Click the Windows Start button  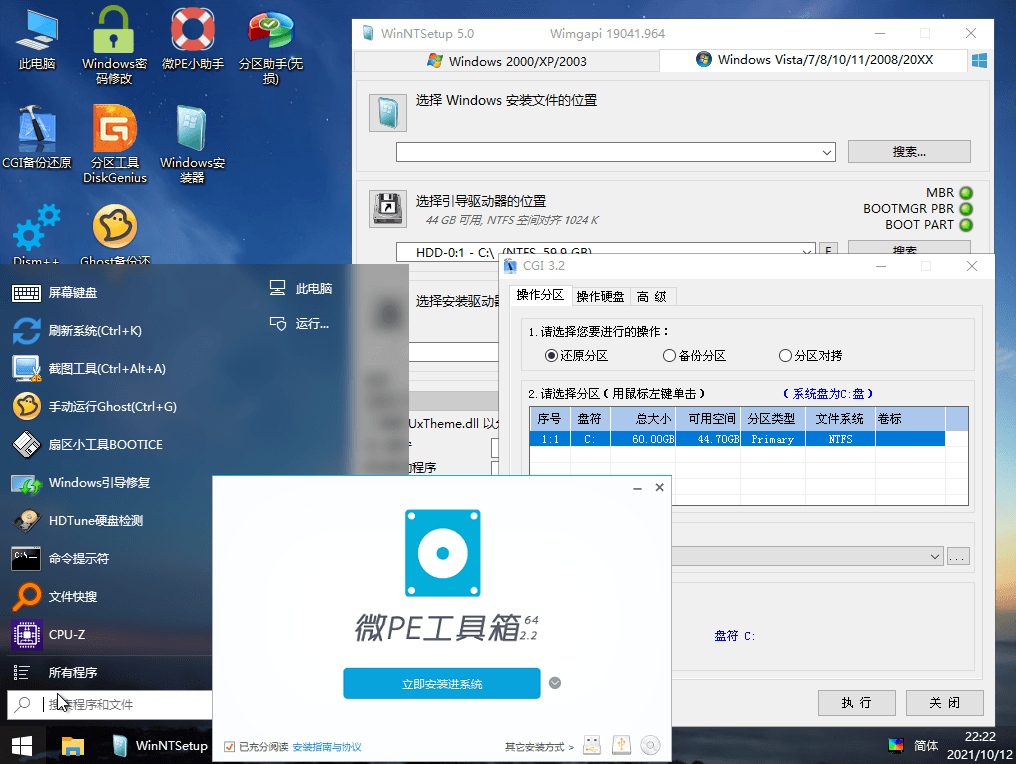[22, 746]
